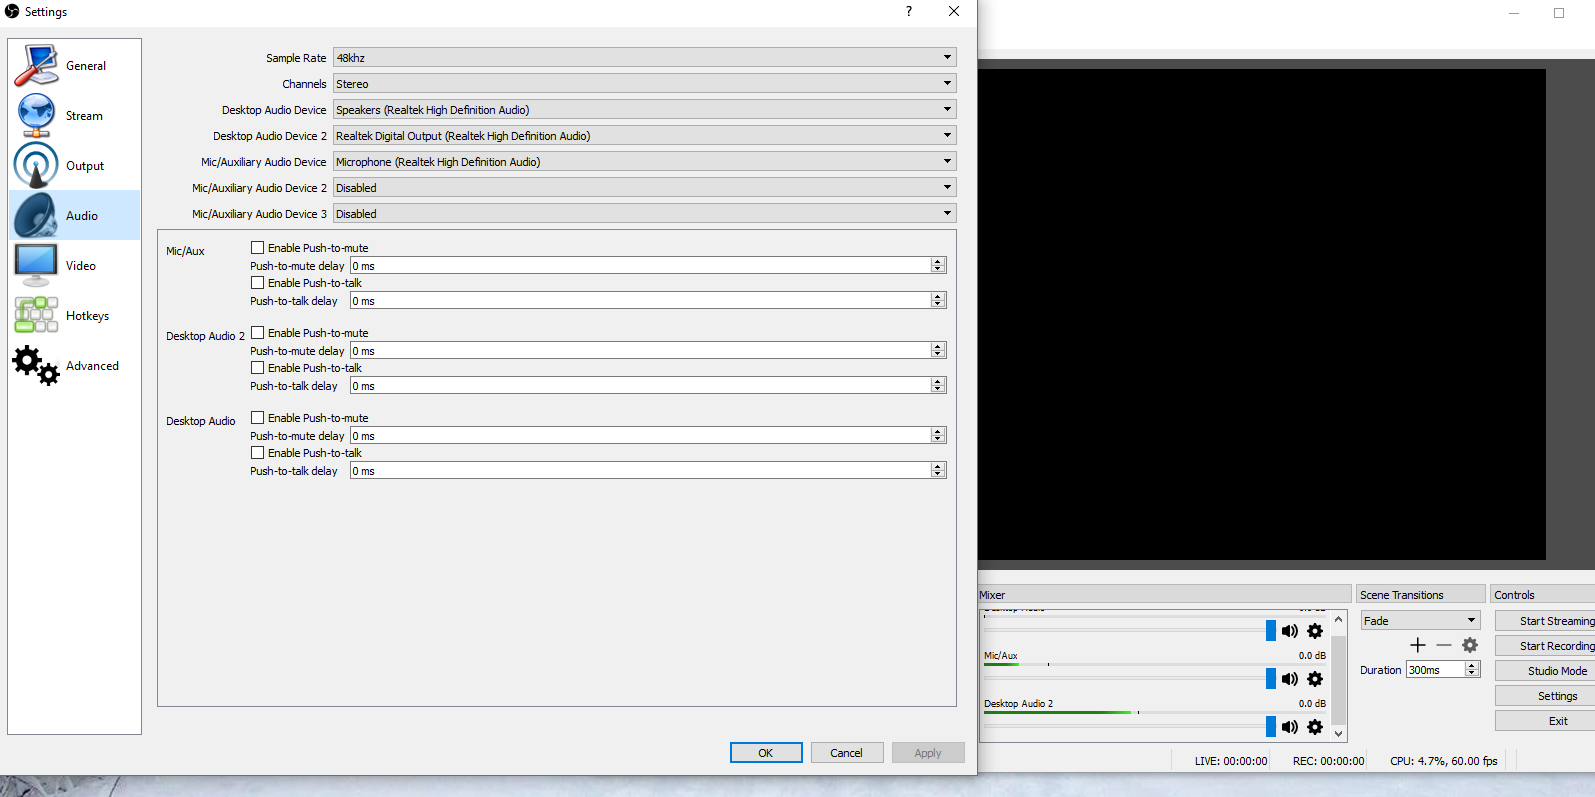The width and height of the screenshot is (1595, 797).
Task: Enable Push-to-talk for Desktop Audio
Action: [258, 453]
